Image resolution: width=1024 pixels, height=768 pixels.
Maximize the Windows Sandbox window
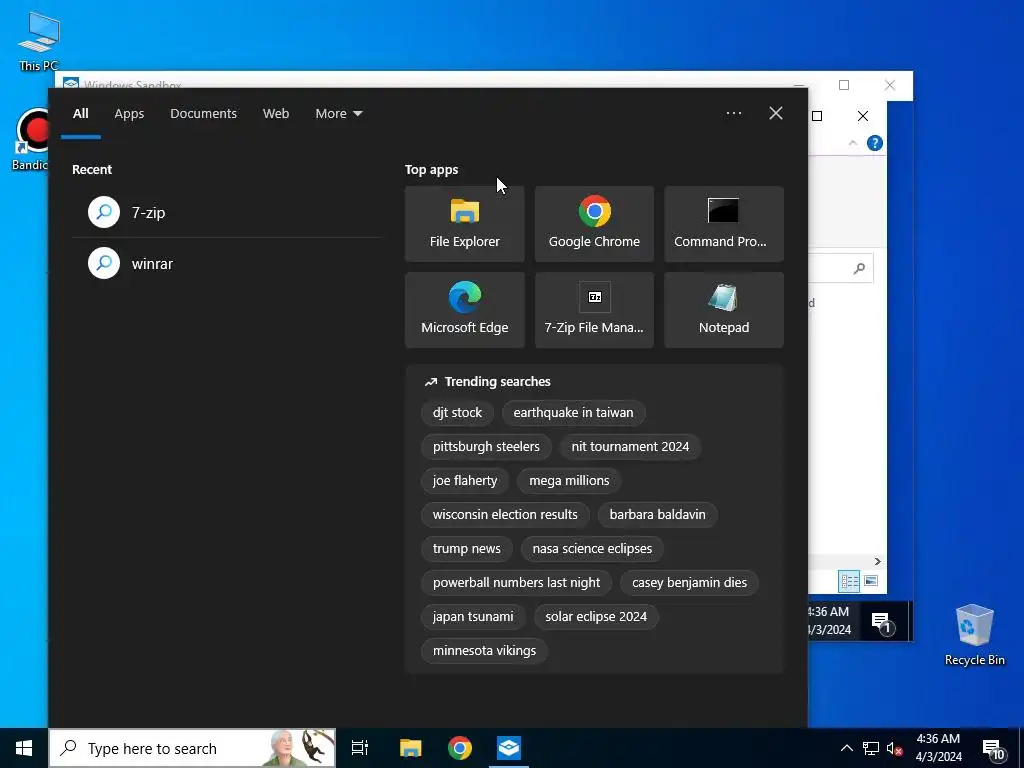coord(844,85)
